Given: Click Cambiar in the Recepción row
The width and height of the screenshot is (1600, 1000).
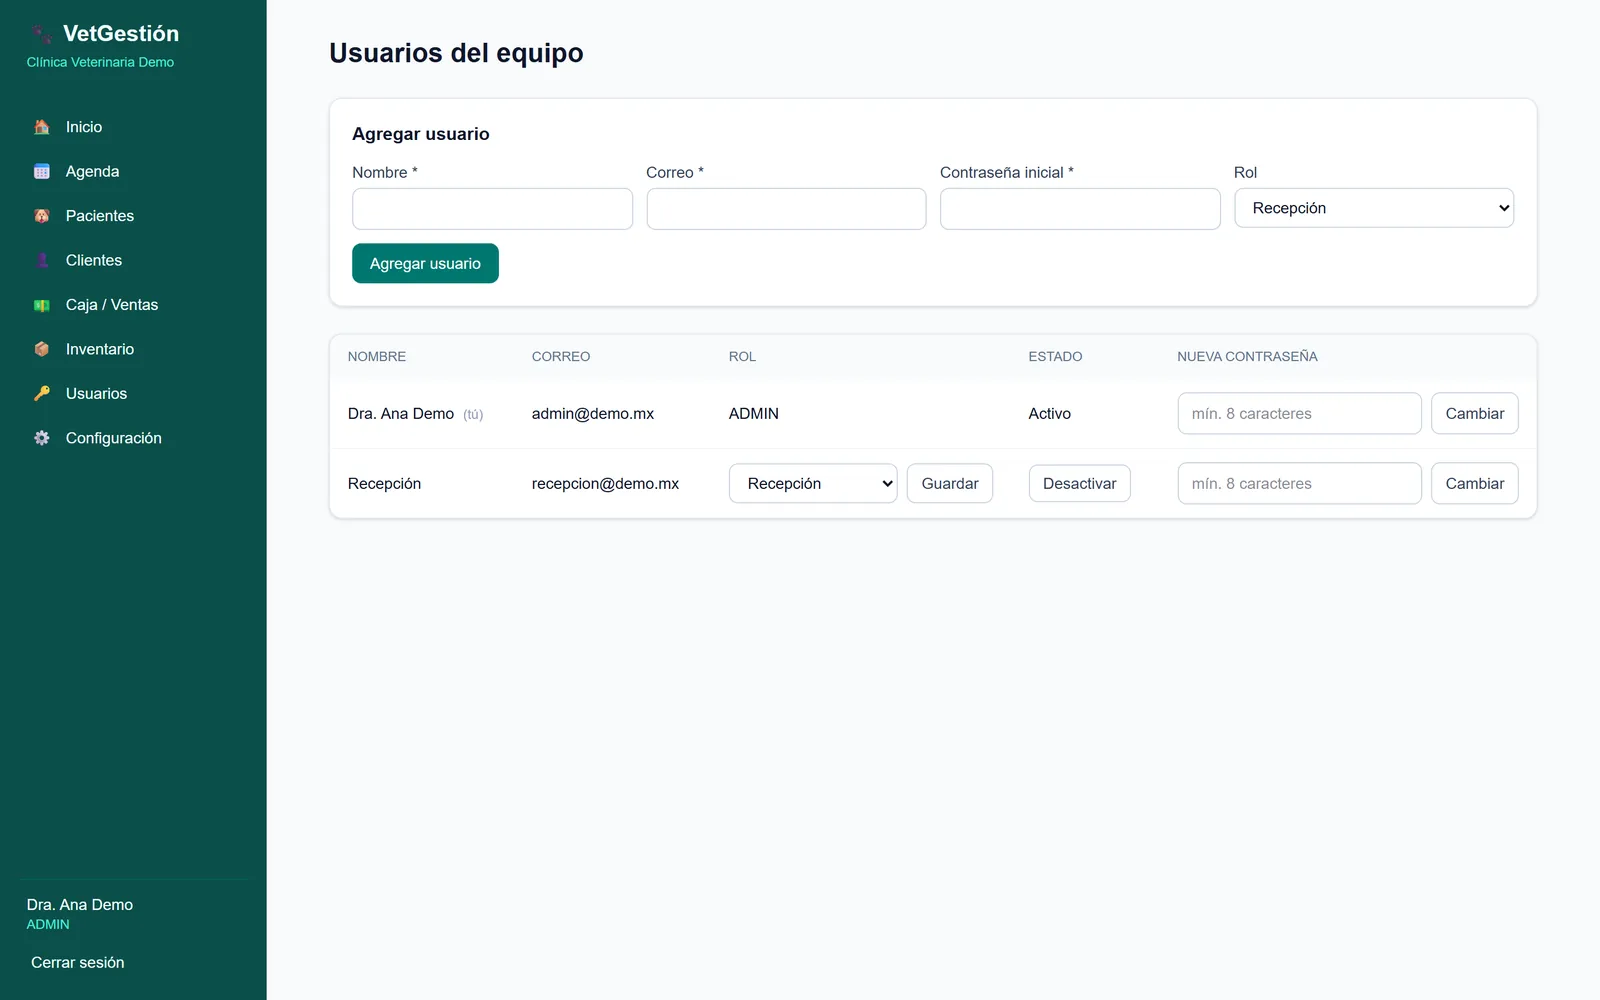Looking at the screenshot, I should [1475, 483].
